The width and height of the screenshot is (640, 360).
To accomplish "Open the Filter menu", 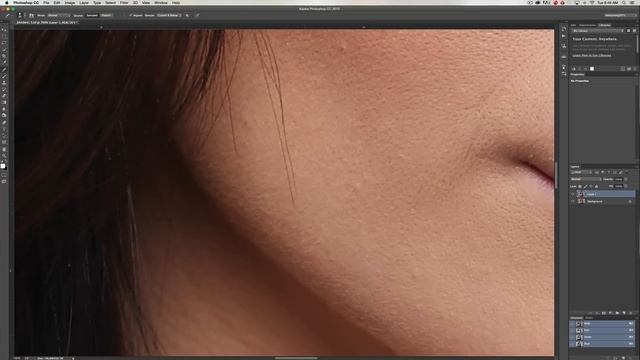I will coord(124,2).
